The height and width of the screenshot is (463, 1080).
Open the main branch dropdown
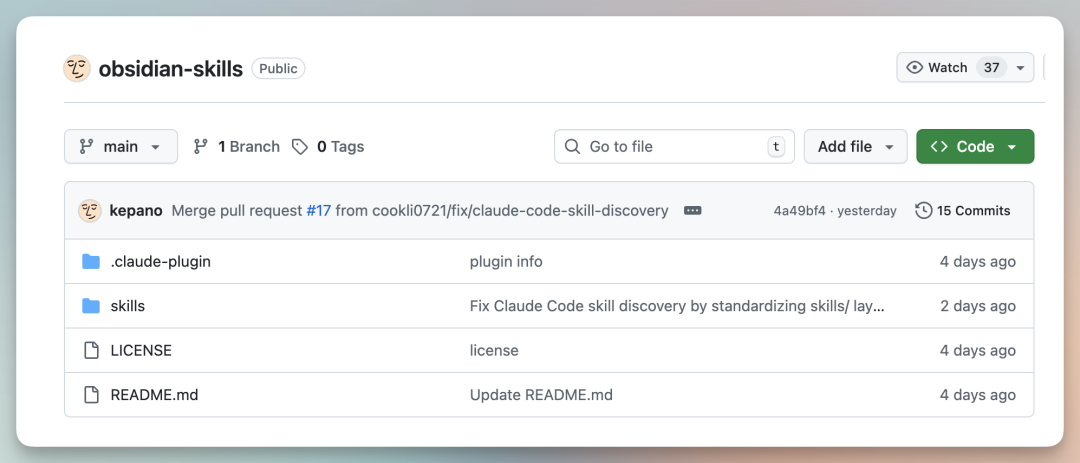coord(121,147)
